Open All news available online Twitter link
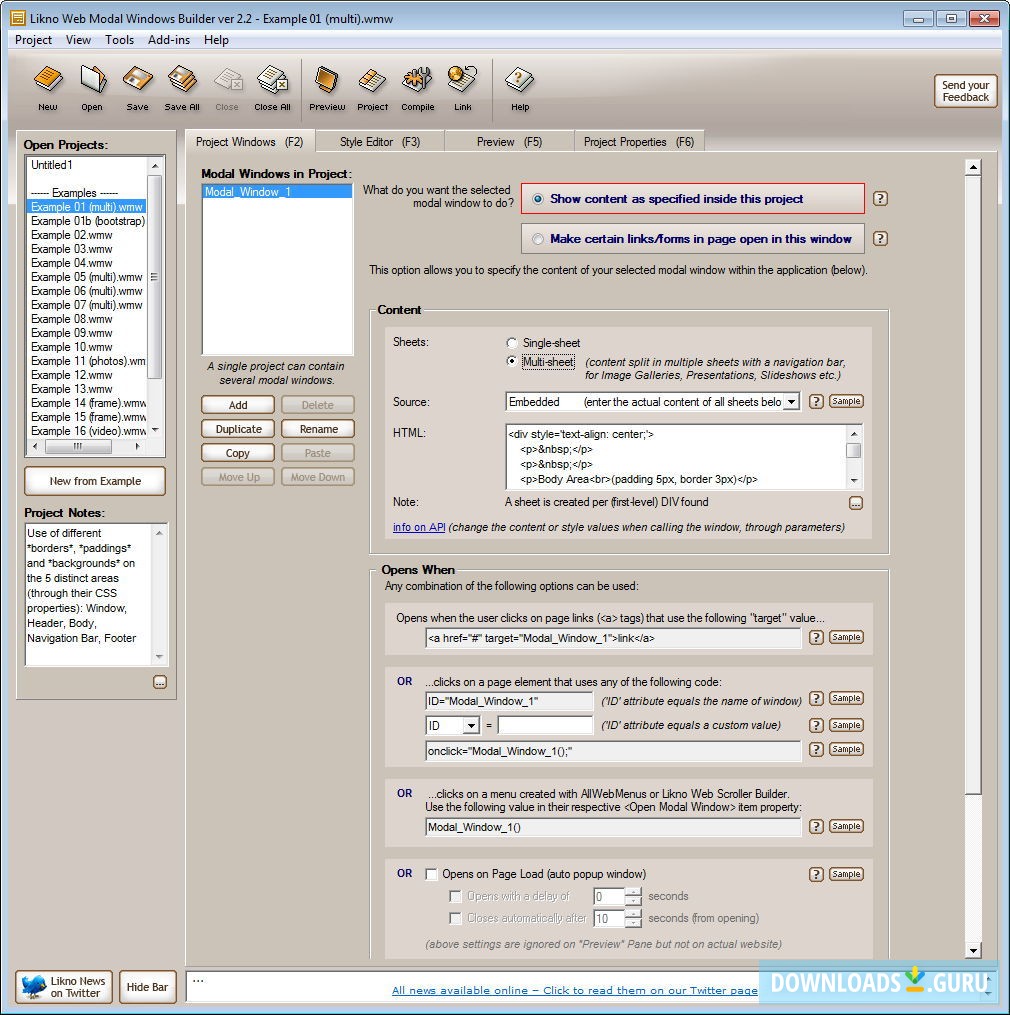This screenshot has width=1010, height=1015. coord(574,990)
